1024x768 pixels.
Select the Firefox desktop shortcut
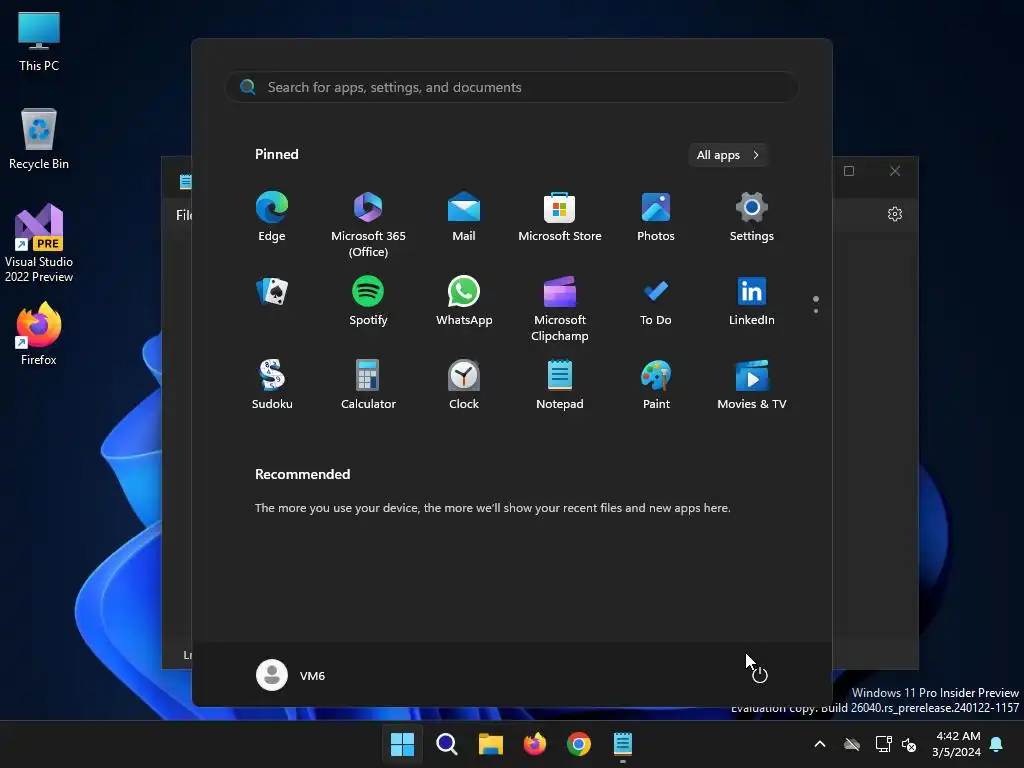(x=39, y=334)
